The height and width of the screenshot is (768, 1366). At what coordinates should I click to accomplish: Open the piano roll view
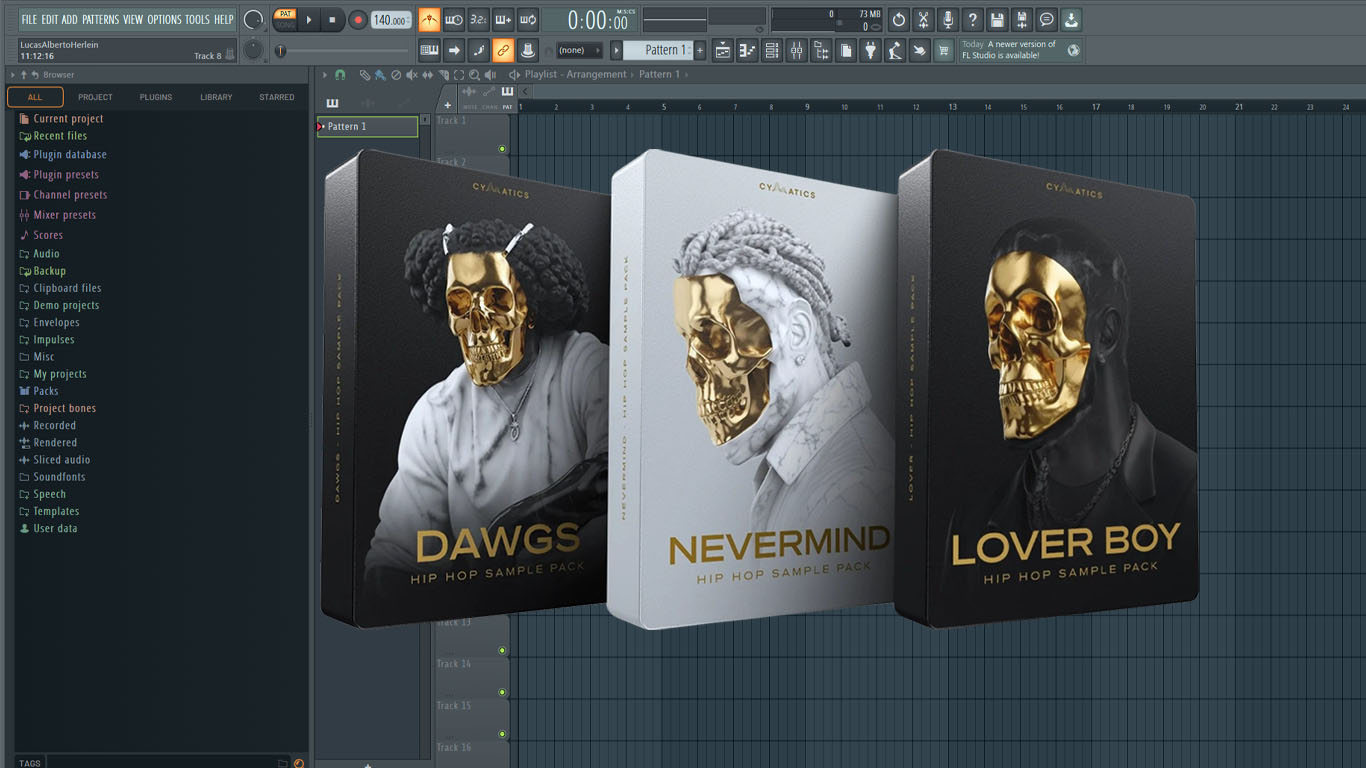coord(747,50)
